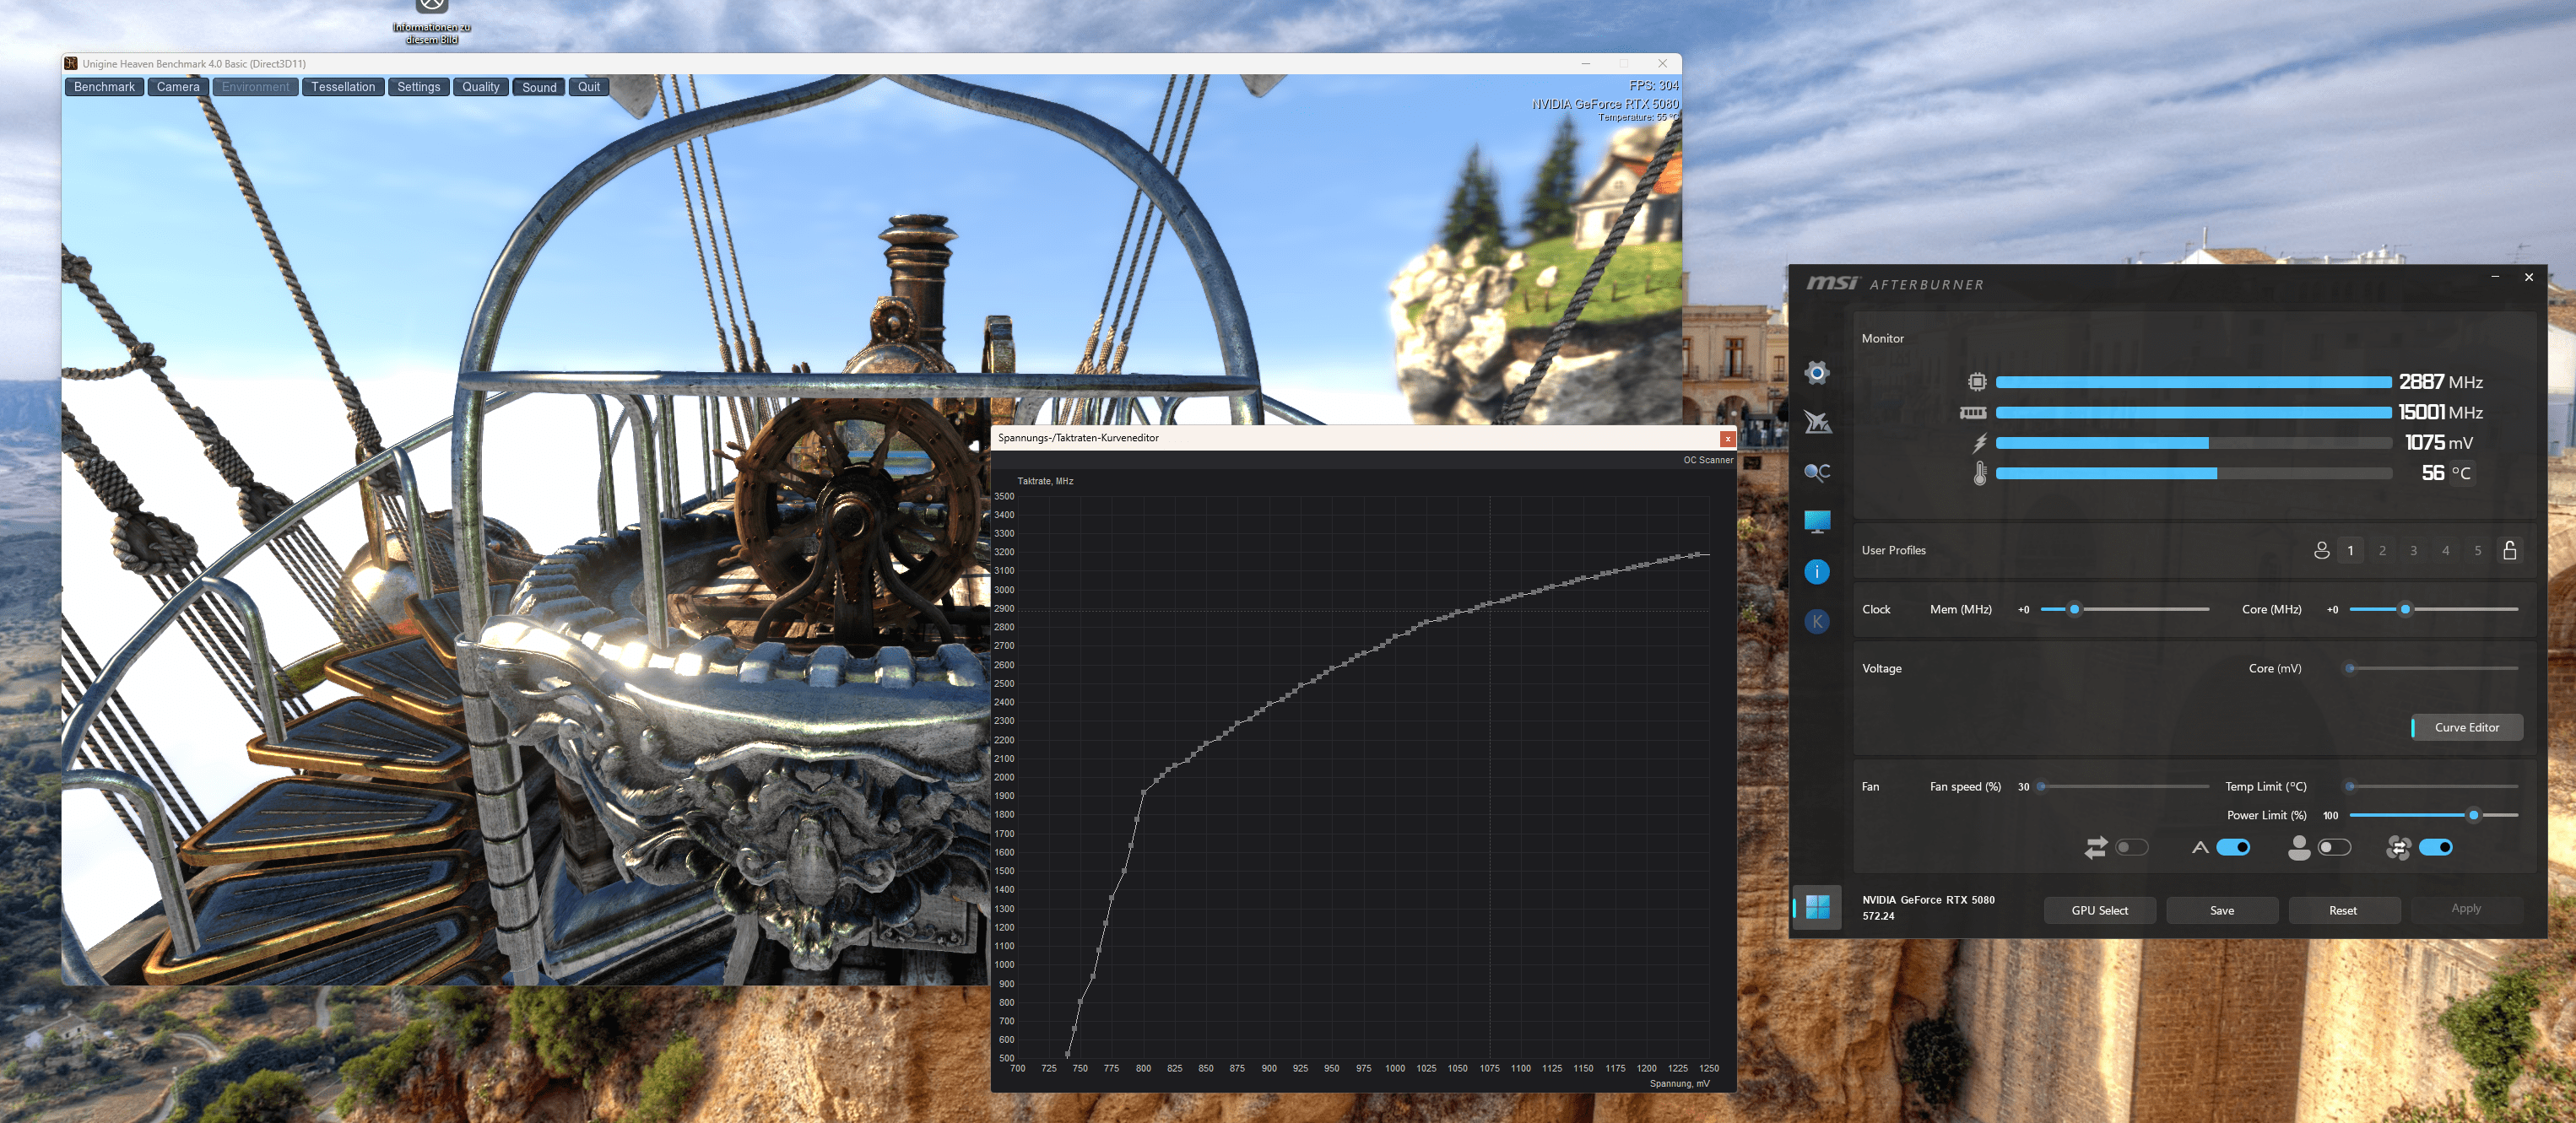Click OC Scanner in the curve editor
Viewport: 2576px width, 1123px height.
click(1707, 460)
